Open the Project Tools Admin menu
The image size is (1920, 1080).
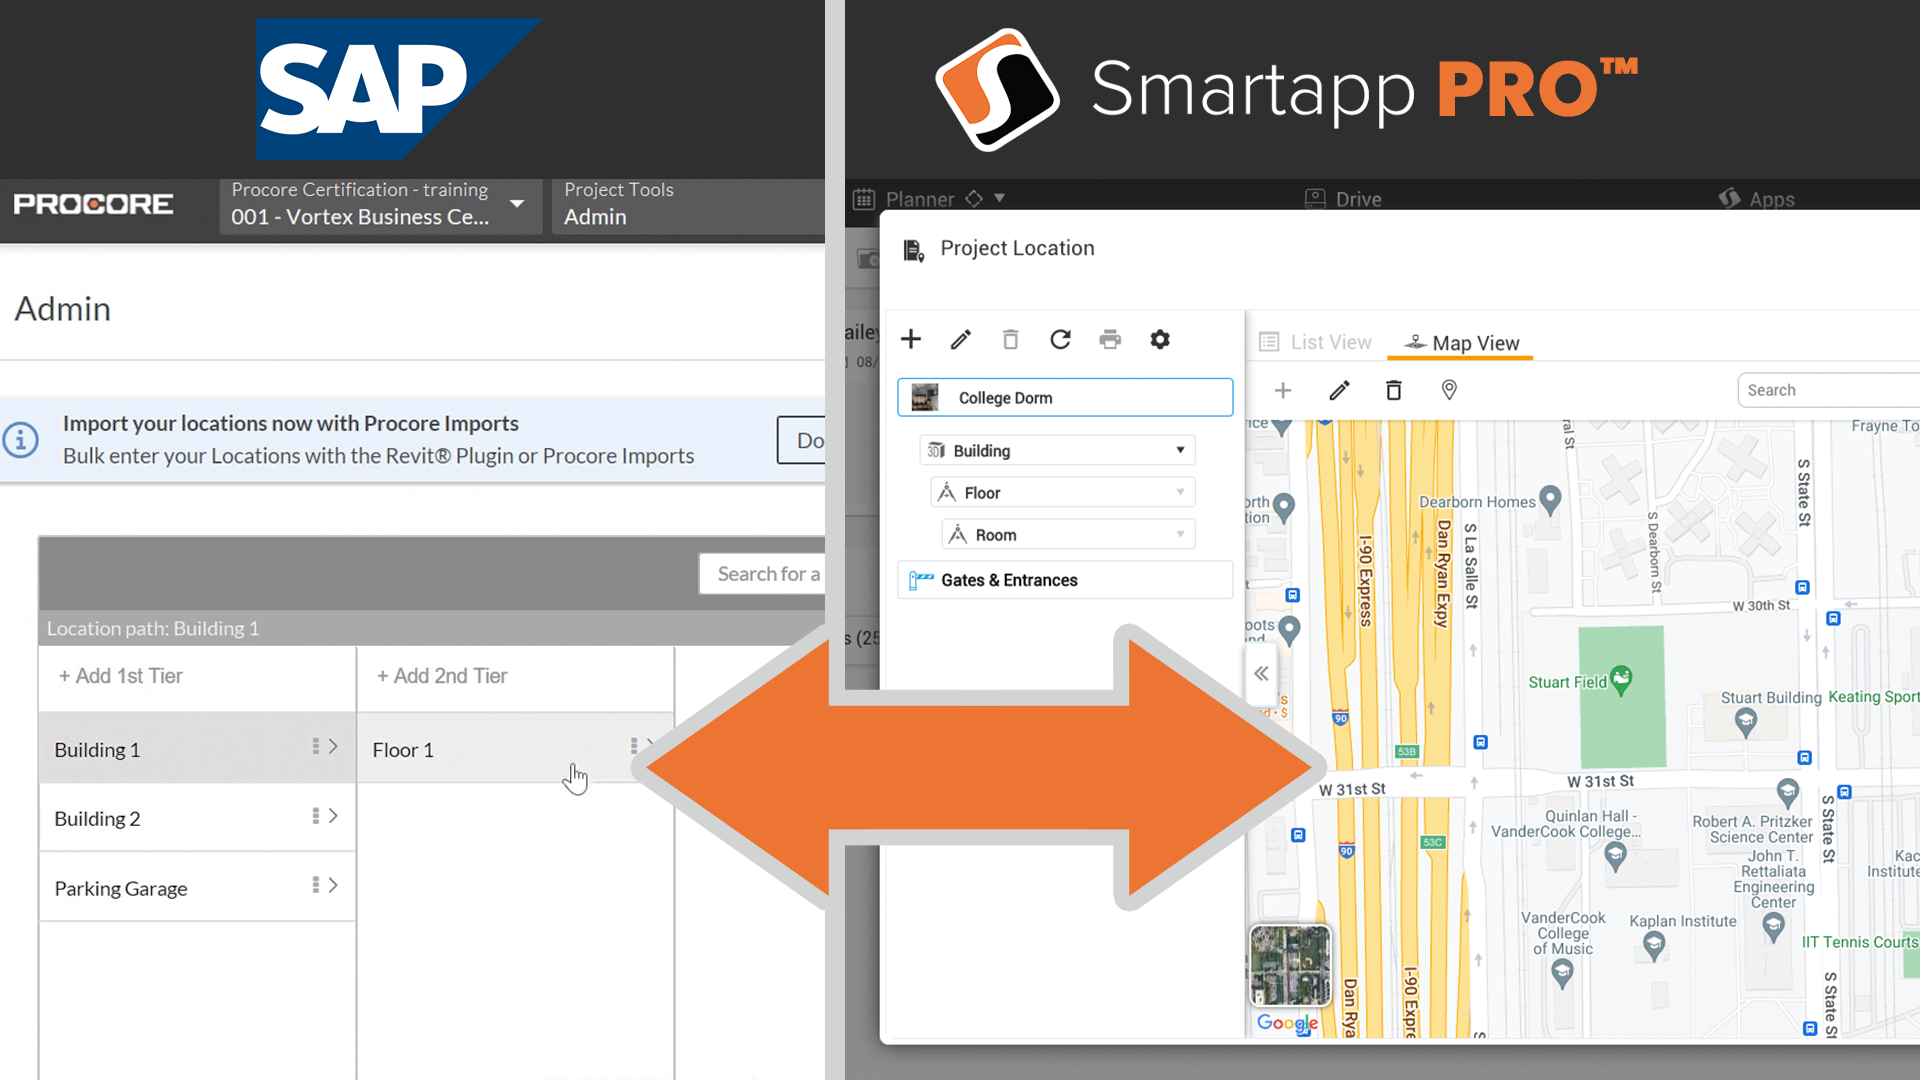coord(688,205)
